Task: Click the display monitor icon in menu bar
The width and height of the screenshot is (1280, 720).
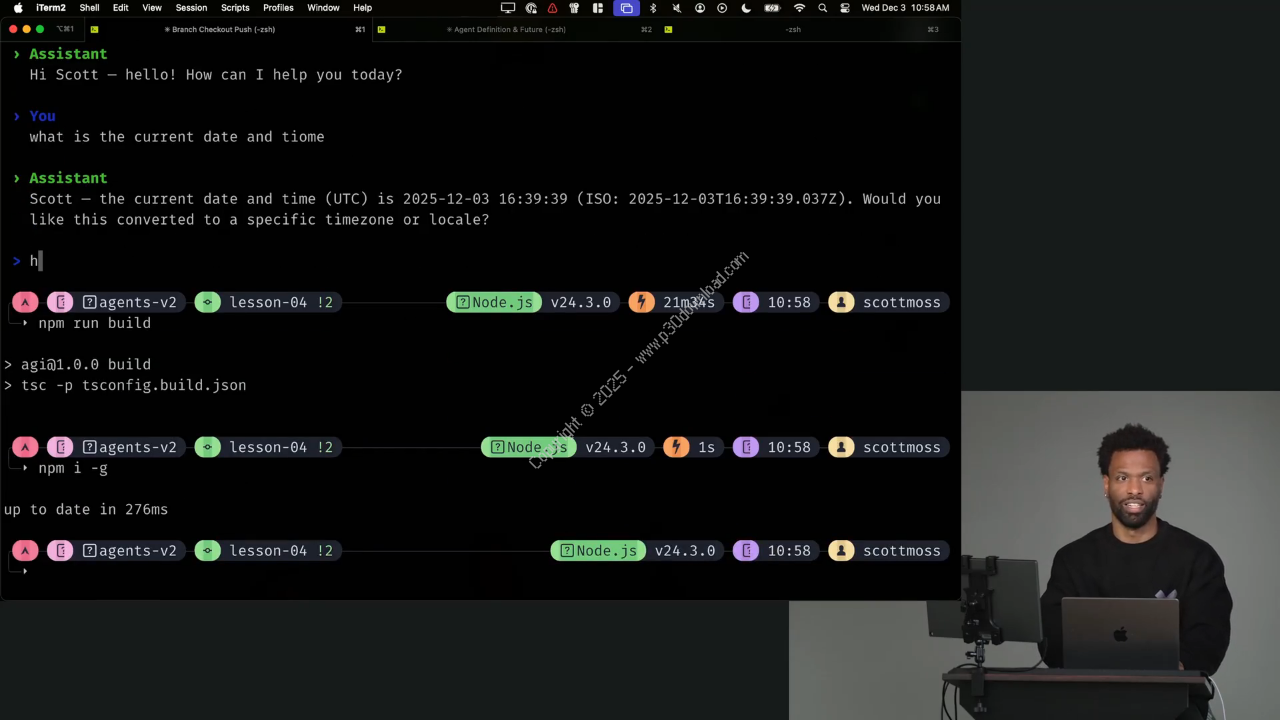Action: [x=508, y=8]
